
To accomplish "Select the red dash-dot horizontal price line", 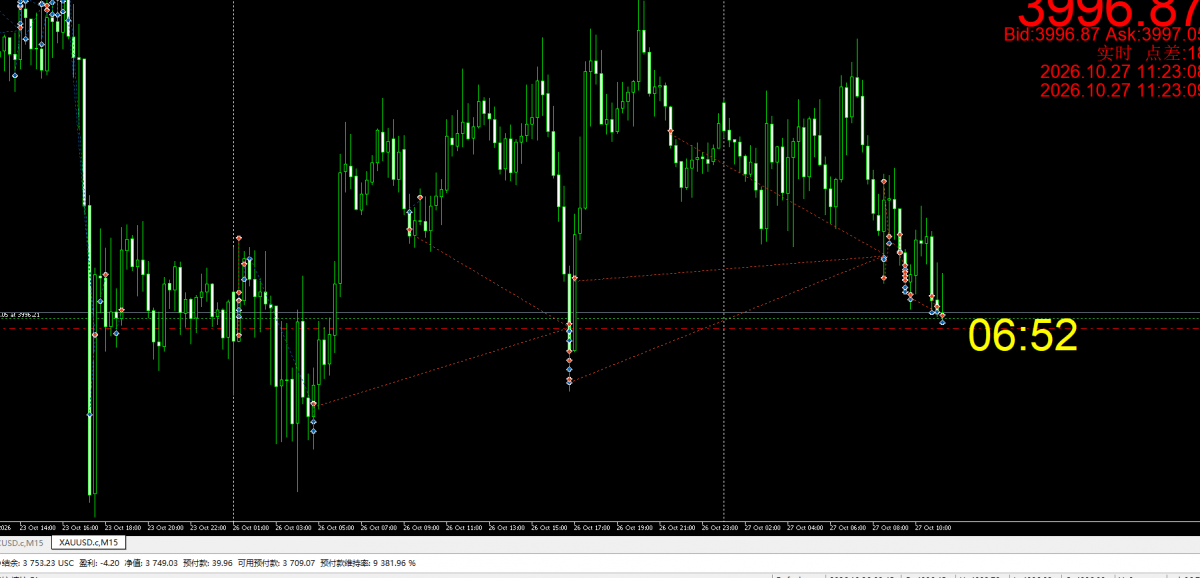I will 600,328.
